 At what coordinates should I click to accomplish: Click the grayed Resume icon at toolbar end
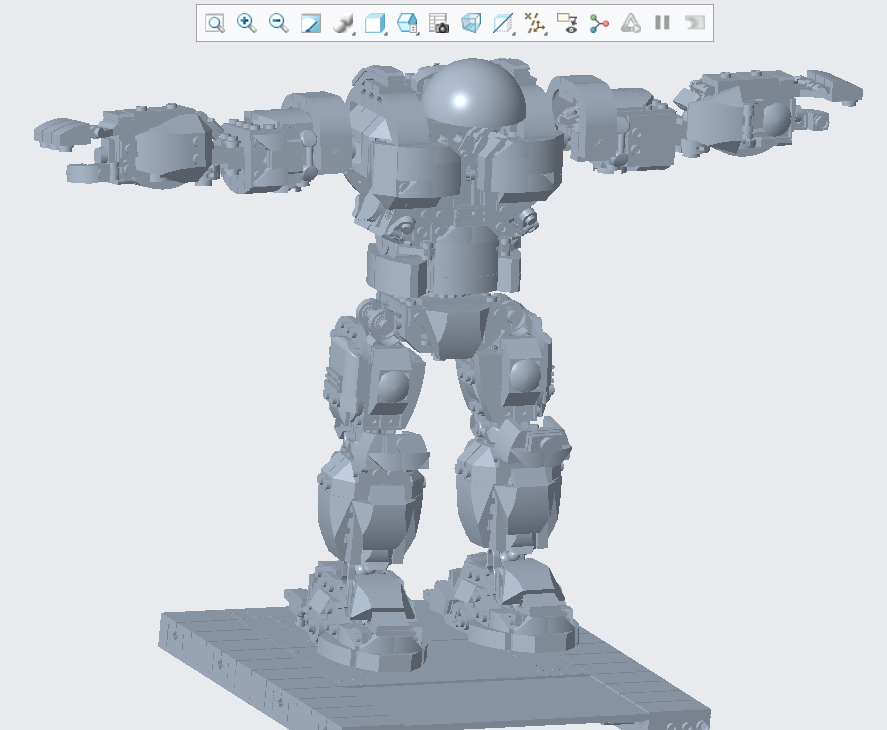[x=695, y=23]
